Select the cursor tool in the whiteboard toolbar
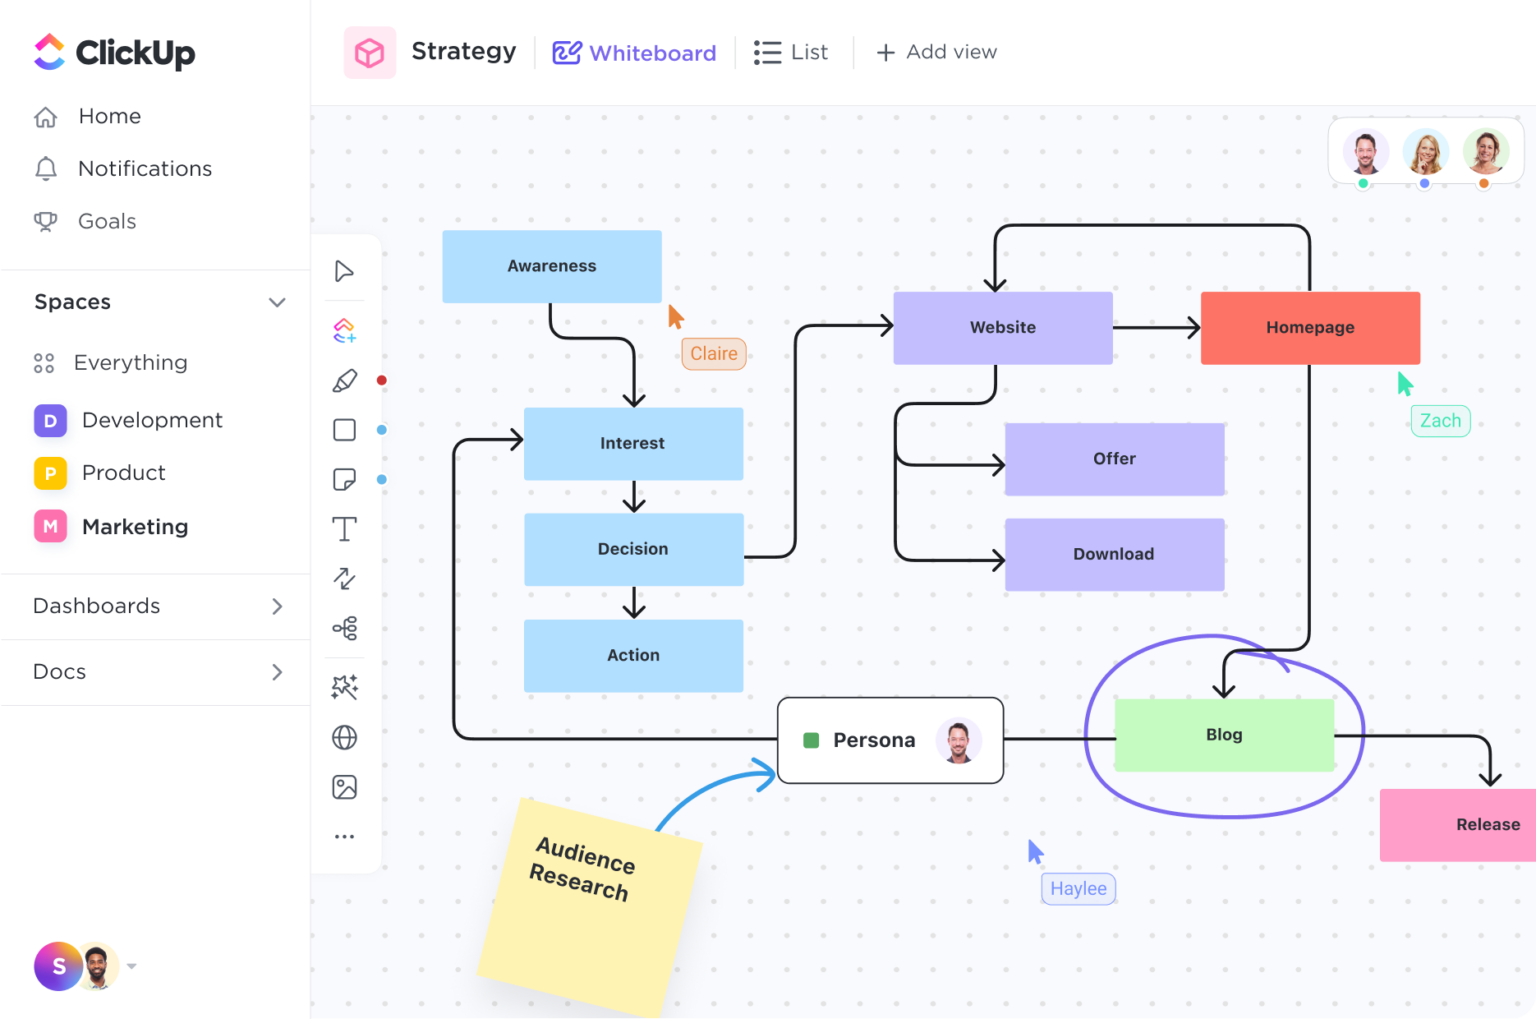 coord(344,270)
